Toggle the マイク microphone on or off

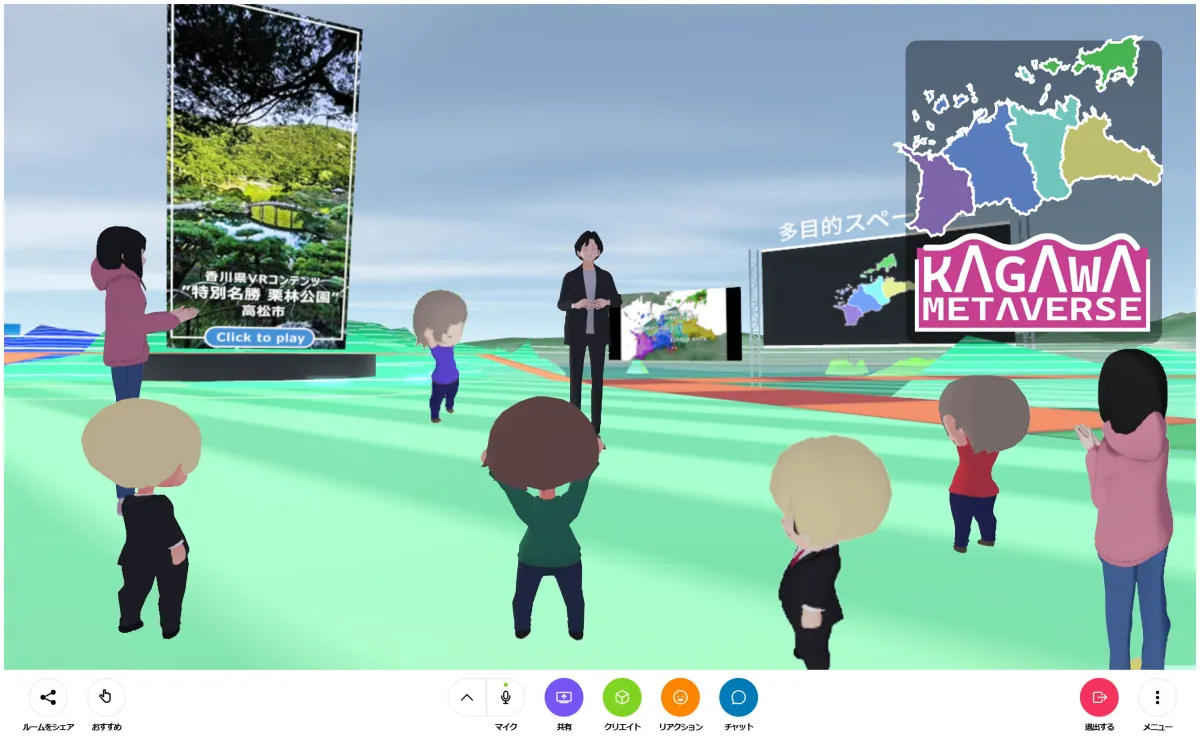point(506,697)
